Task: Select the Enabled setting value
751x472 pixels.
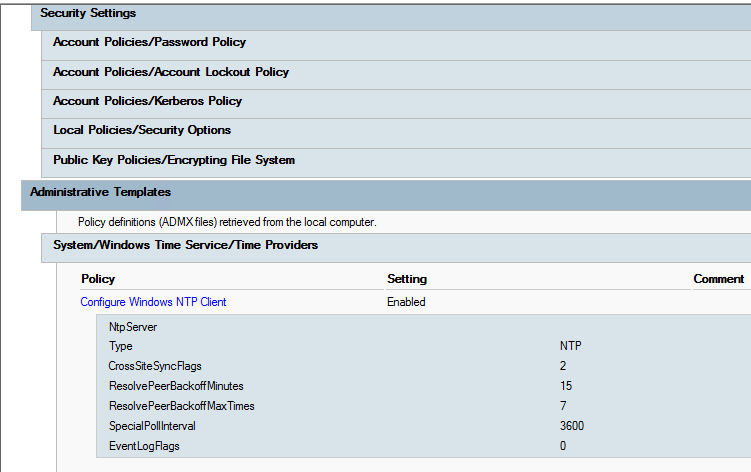Action: [x=406, y=302]
